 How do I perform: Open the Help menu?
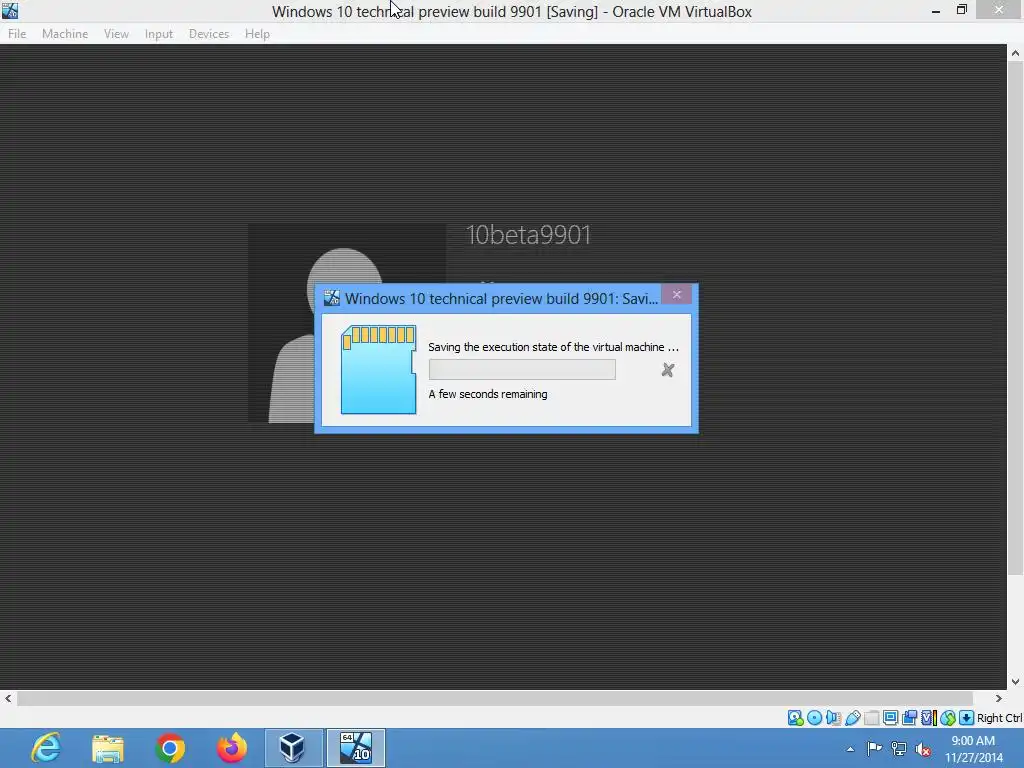click(257, 34)
